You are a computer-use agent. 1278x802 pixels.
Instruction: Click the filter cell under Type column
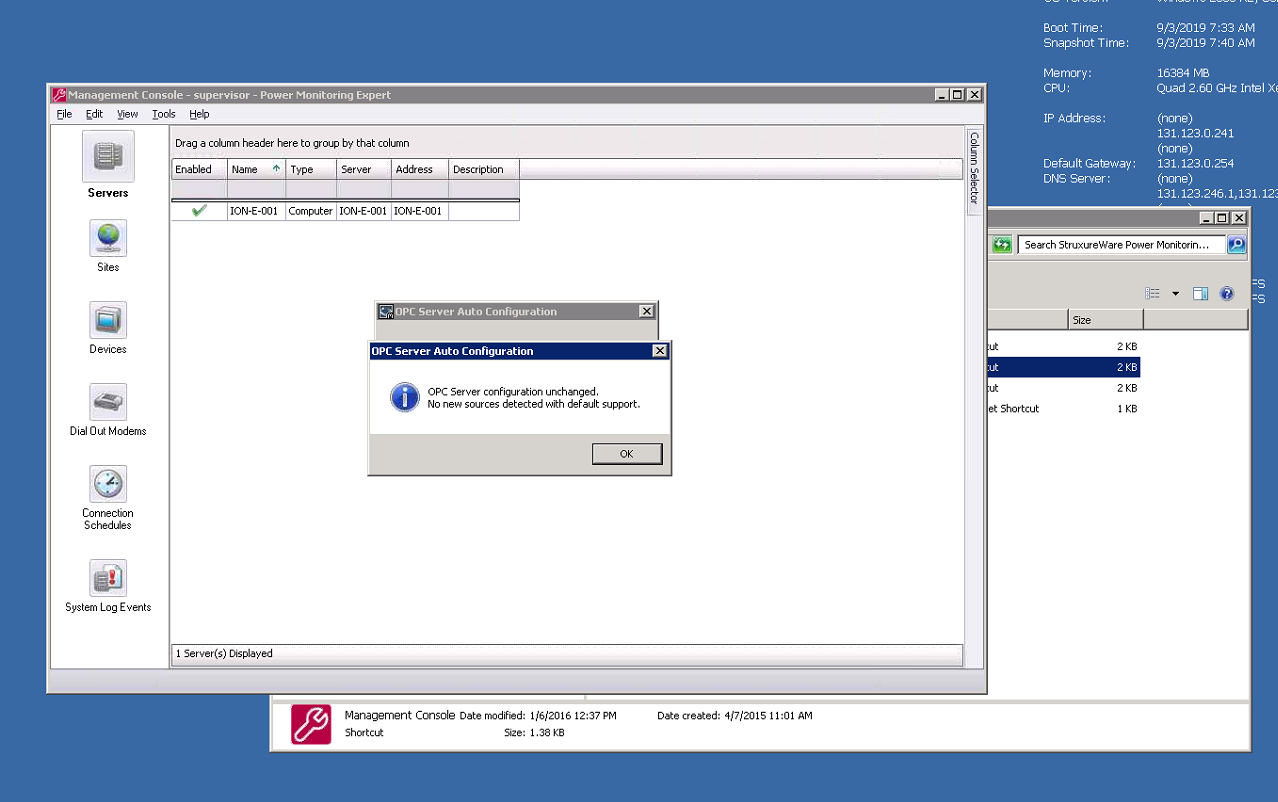coord(311,189)
